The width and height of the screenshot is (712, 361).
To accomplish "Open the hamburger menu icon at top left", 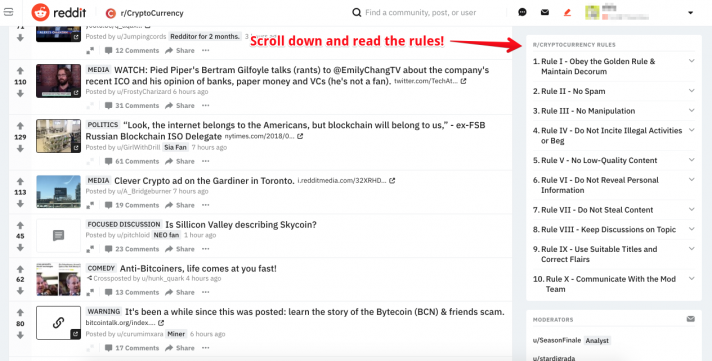I will coord(9,12).
